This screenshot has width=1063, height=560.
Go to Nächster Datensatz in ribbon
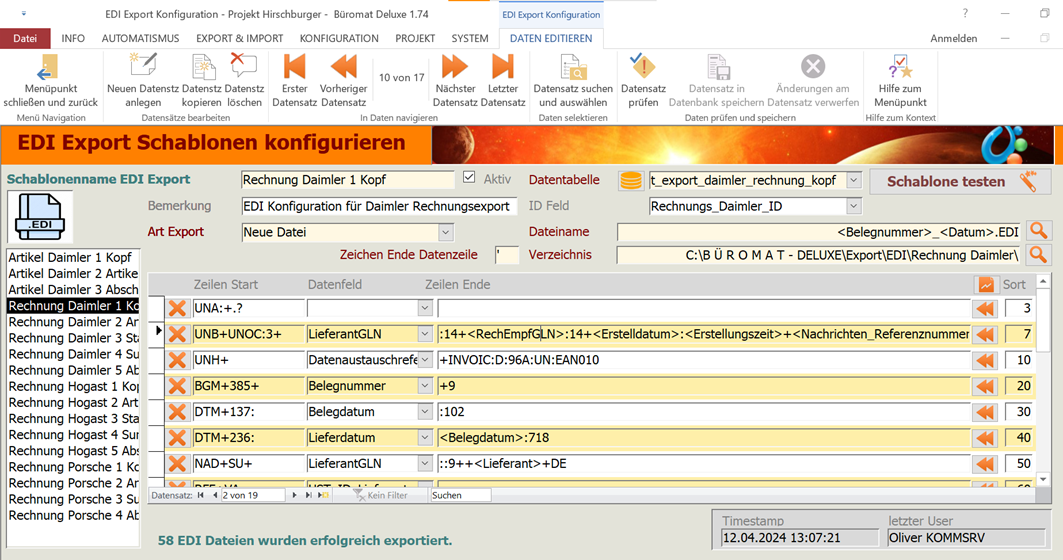[455, 67]
